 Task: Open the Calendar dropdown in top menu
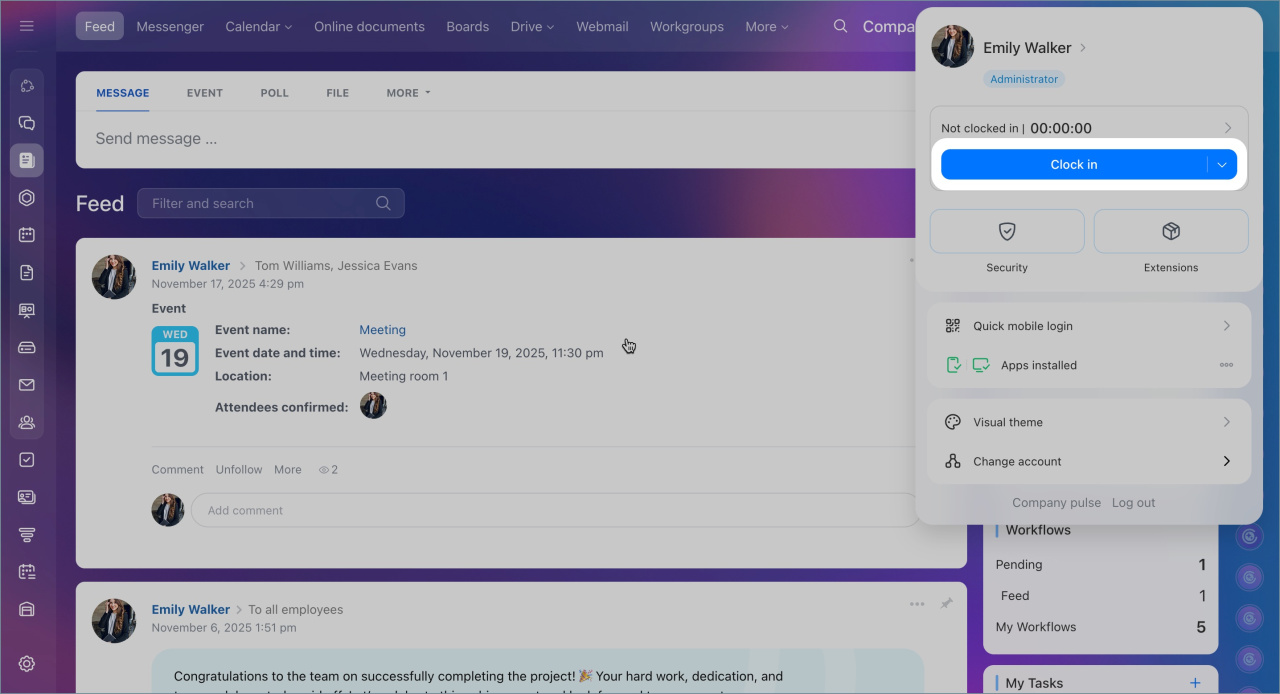click(258, 27)
